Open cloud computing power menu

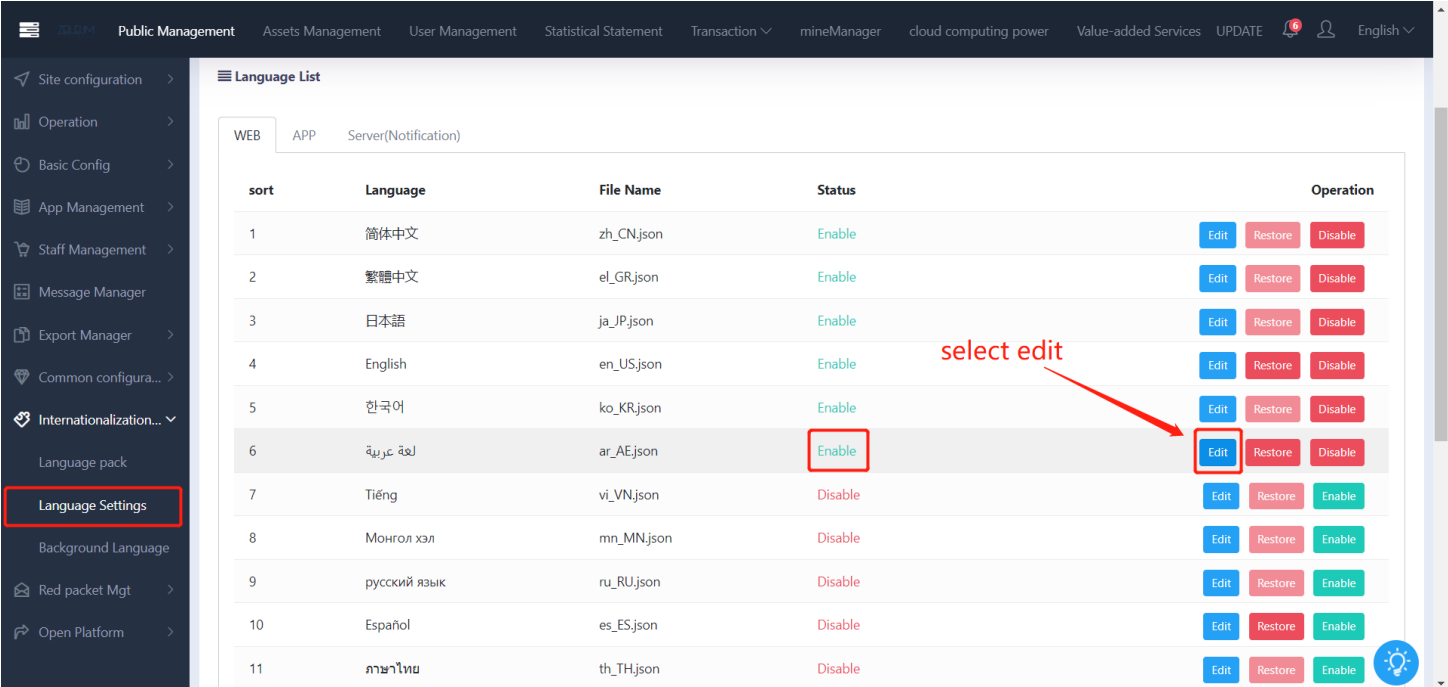(x=979, y=31)
